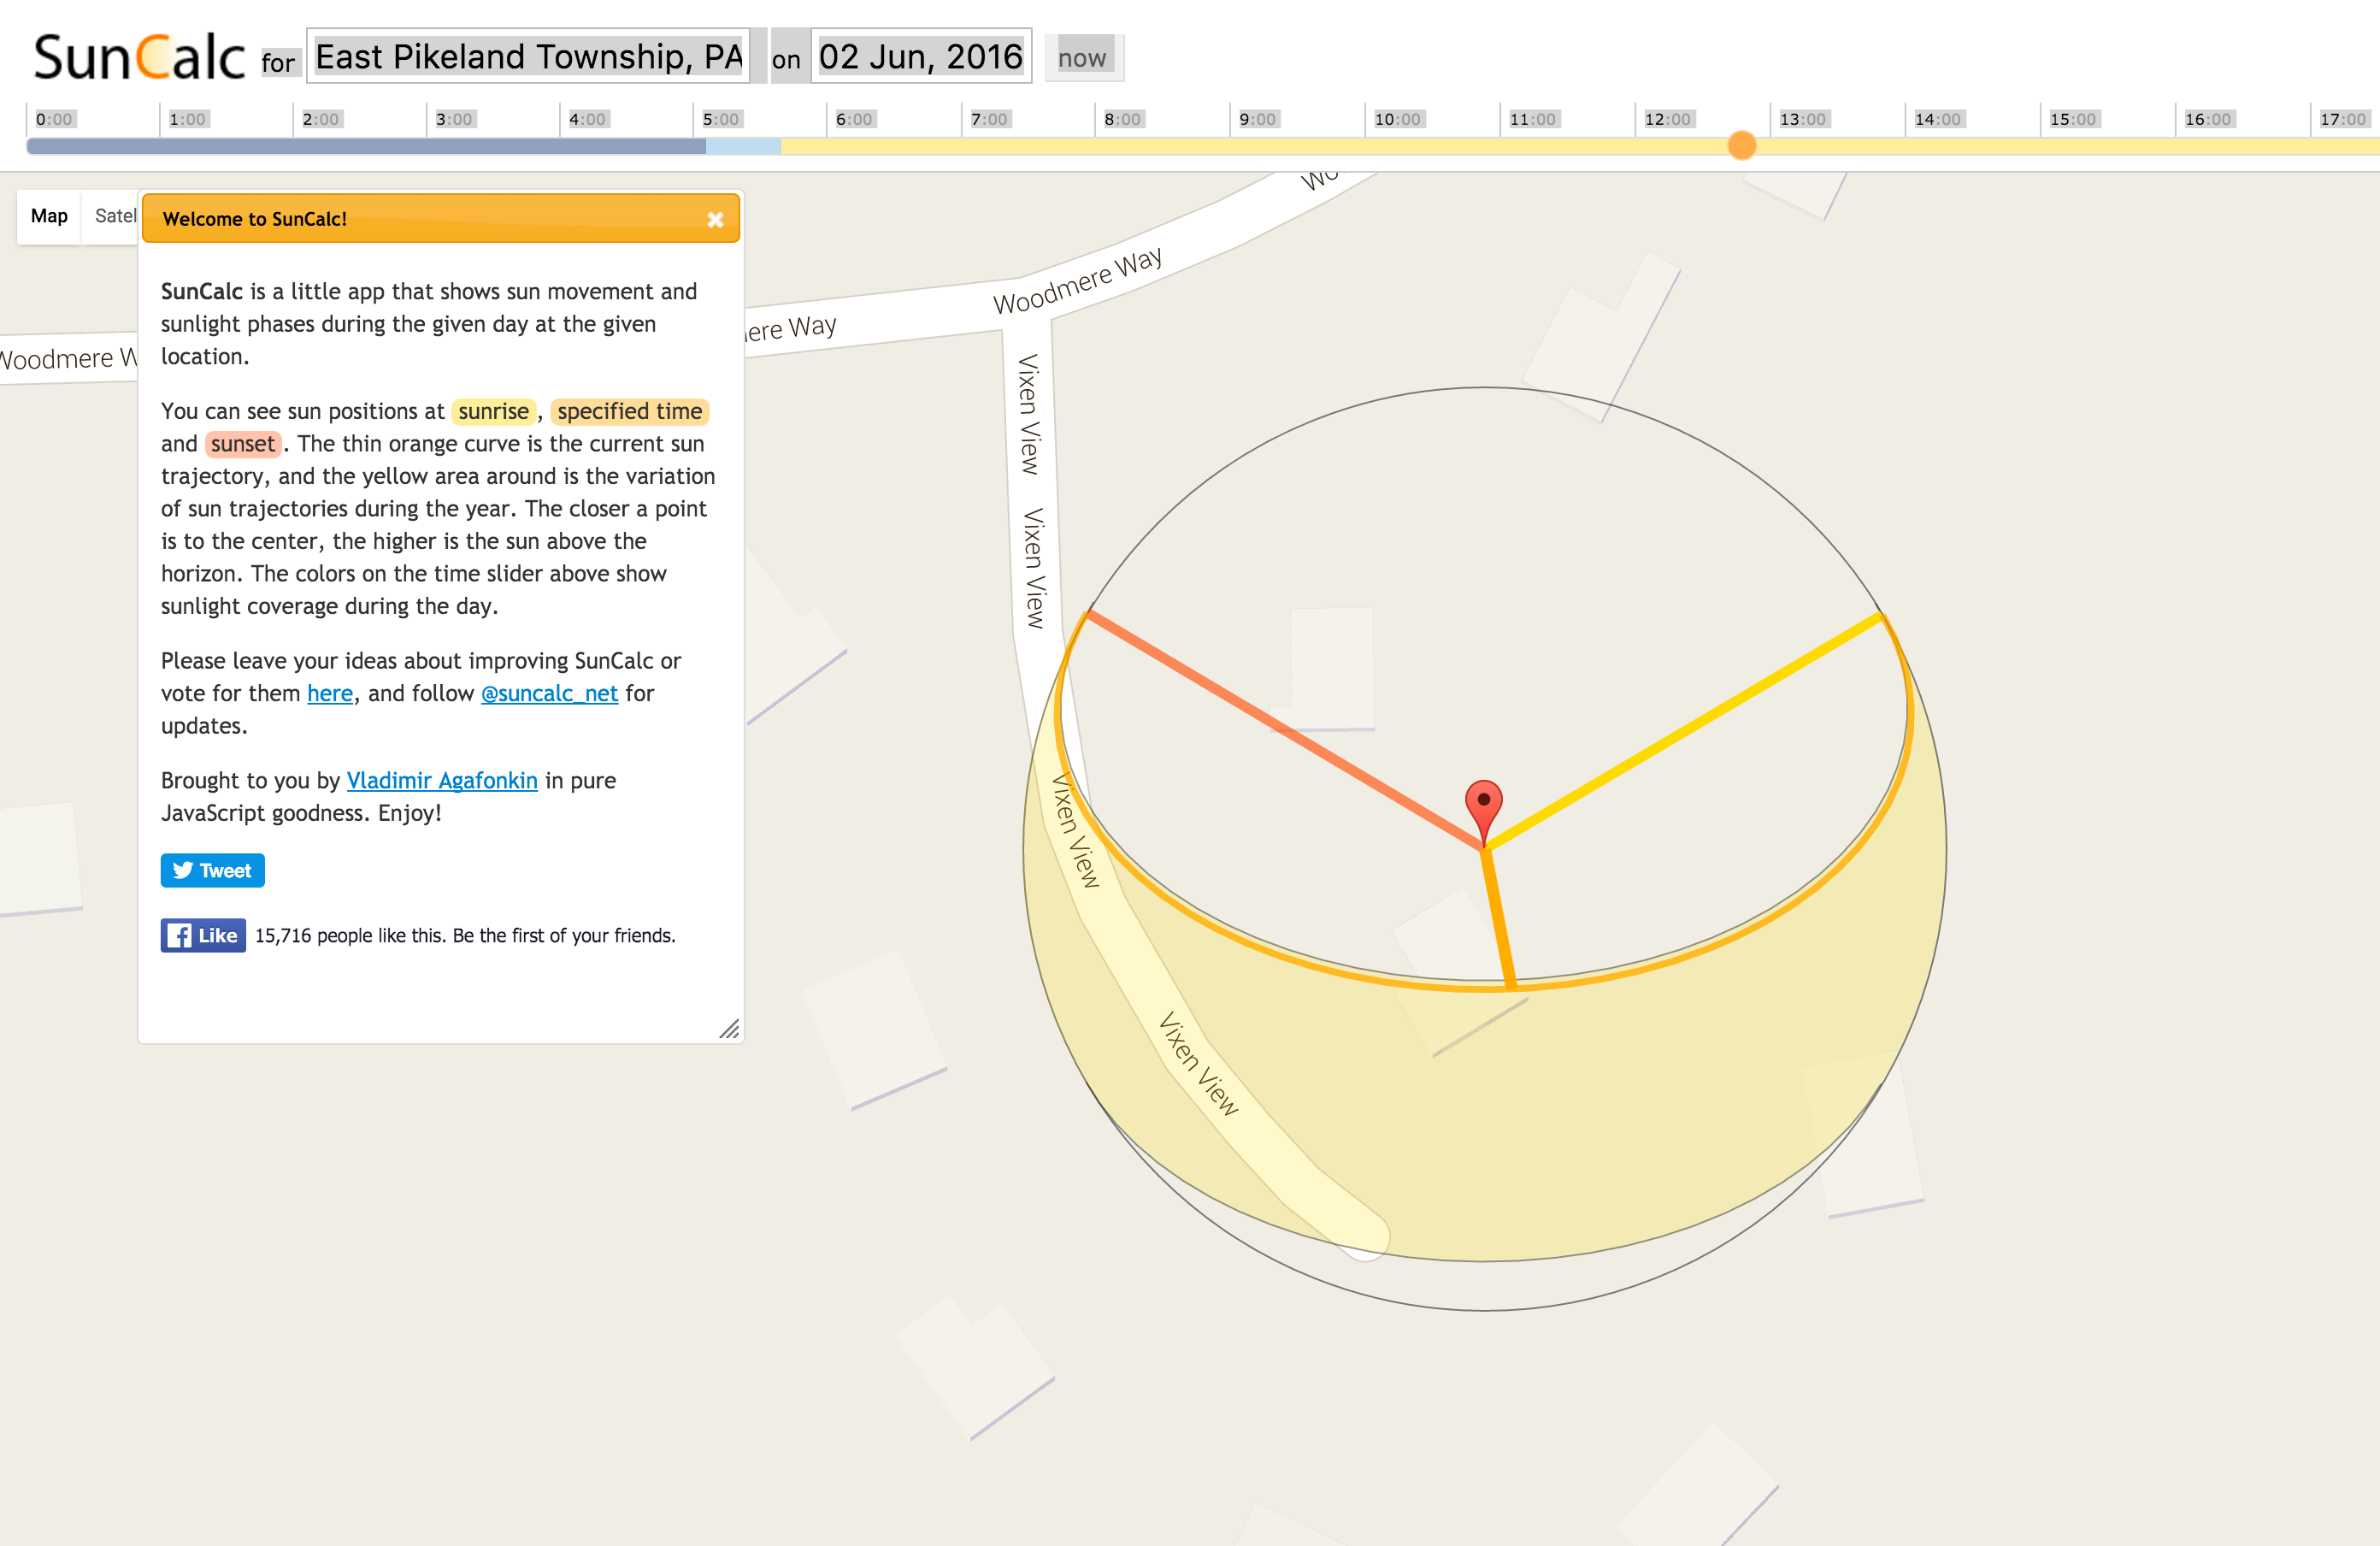The width and height of the screenshot is (2380, 1546).
Task: Click the '15,716 people like this' text
Action: (x=465, y=936)
